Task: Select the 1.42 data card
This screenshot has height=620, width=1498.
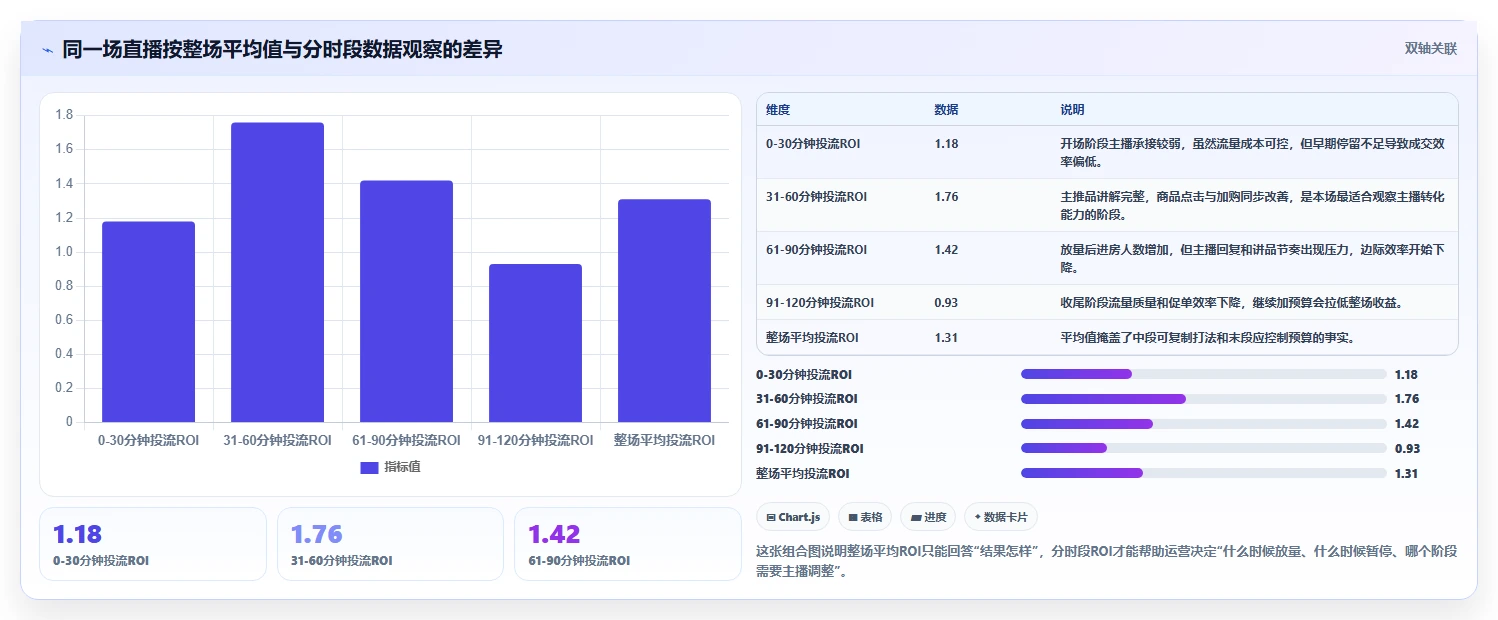Action: [x=627, y=544]
